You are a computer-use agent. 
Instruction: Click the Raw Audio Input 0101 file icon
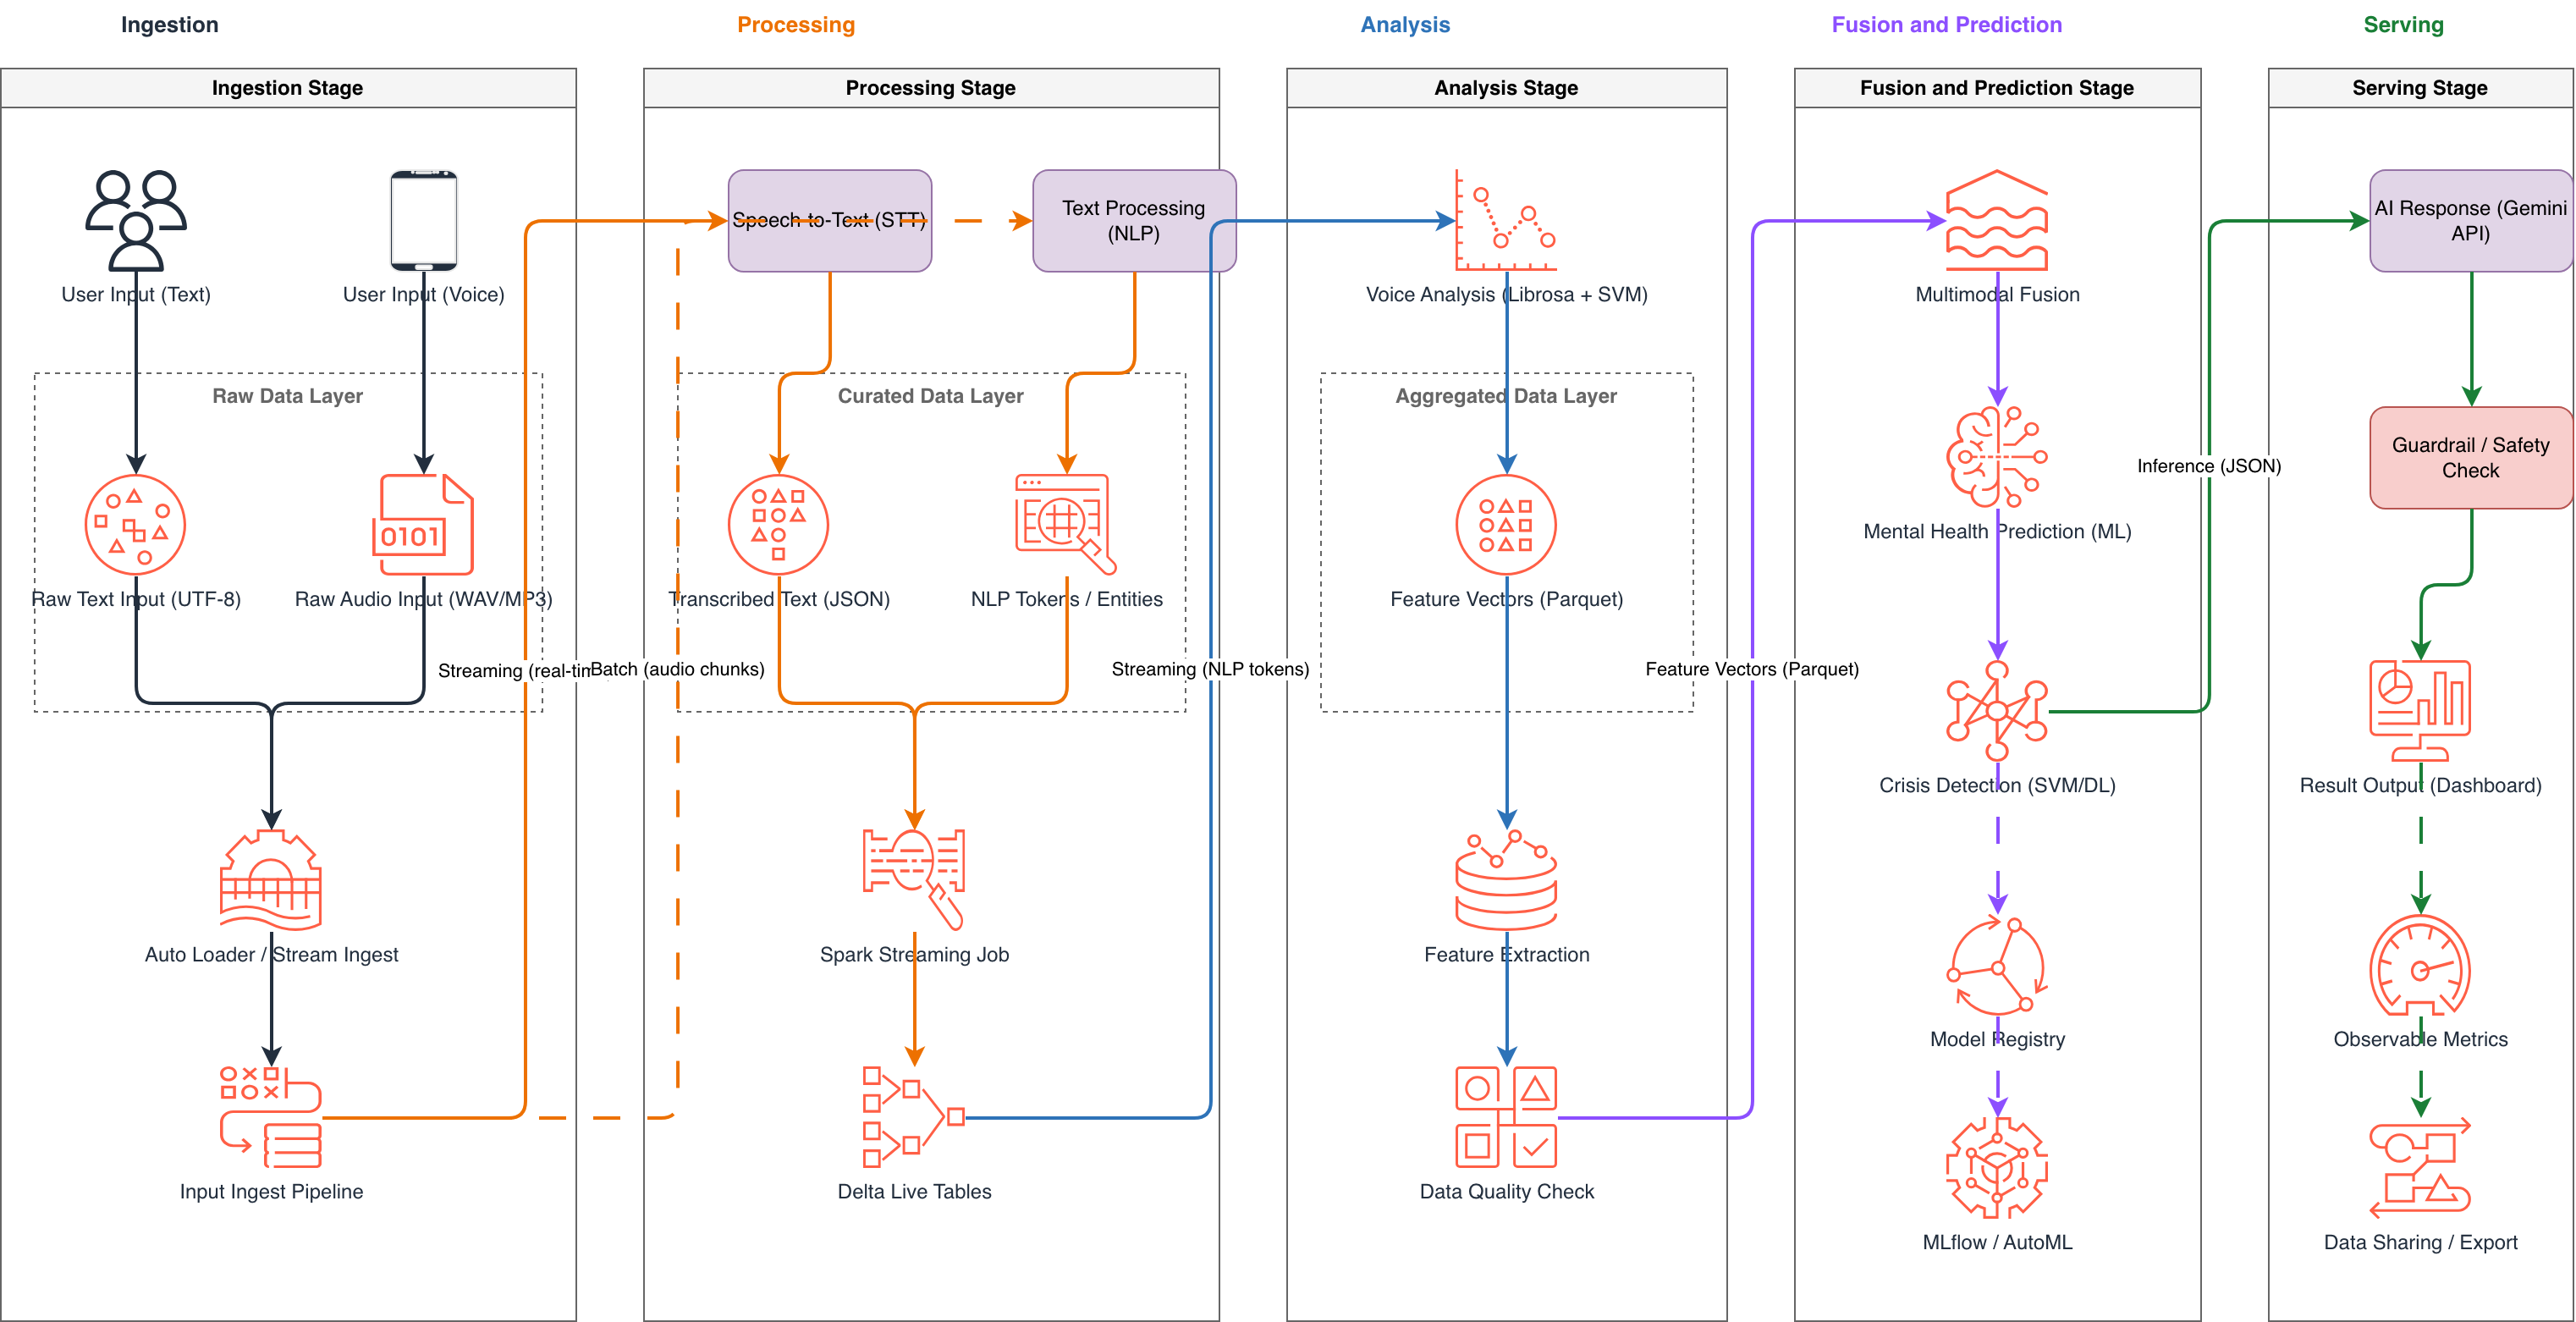pos(423,525)
